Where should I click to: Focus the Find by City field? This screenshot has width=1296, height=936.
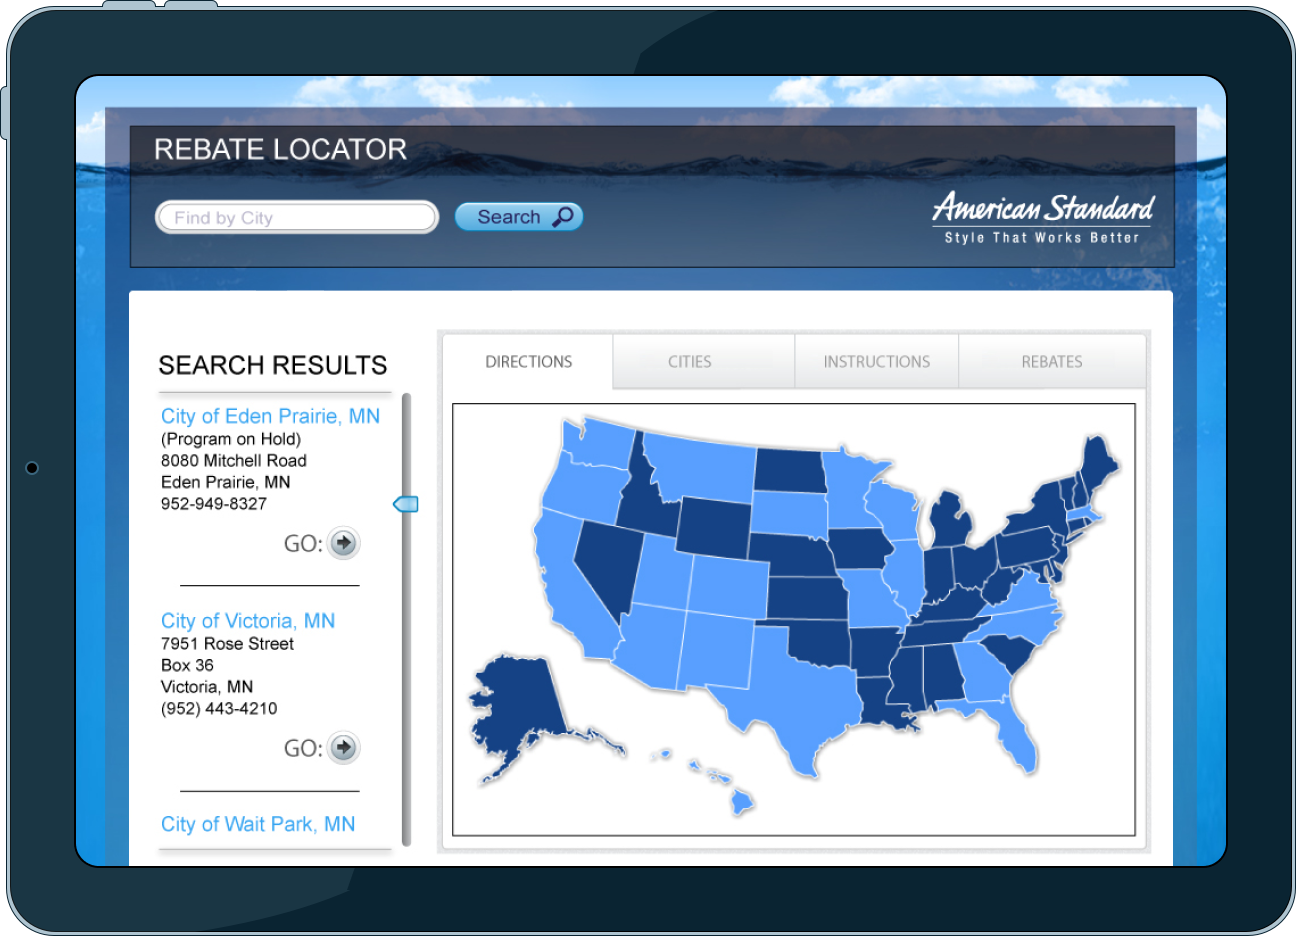pyautogui.click(x=297, y=218)
